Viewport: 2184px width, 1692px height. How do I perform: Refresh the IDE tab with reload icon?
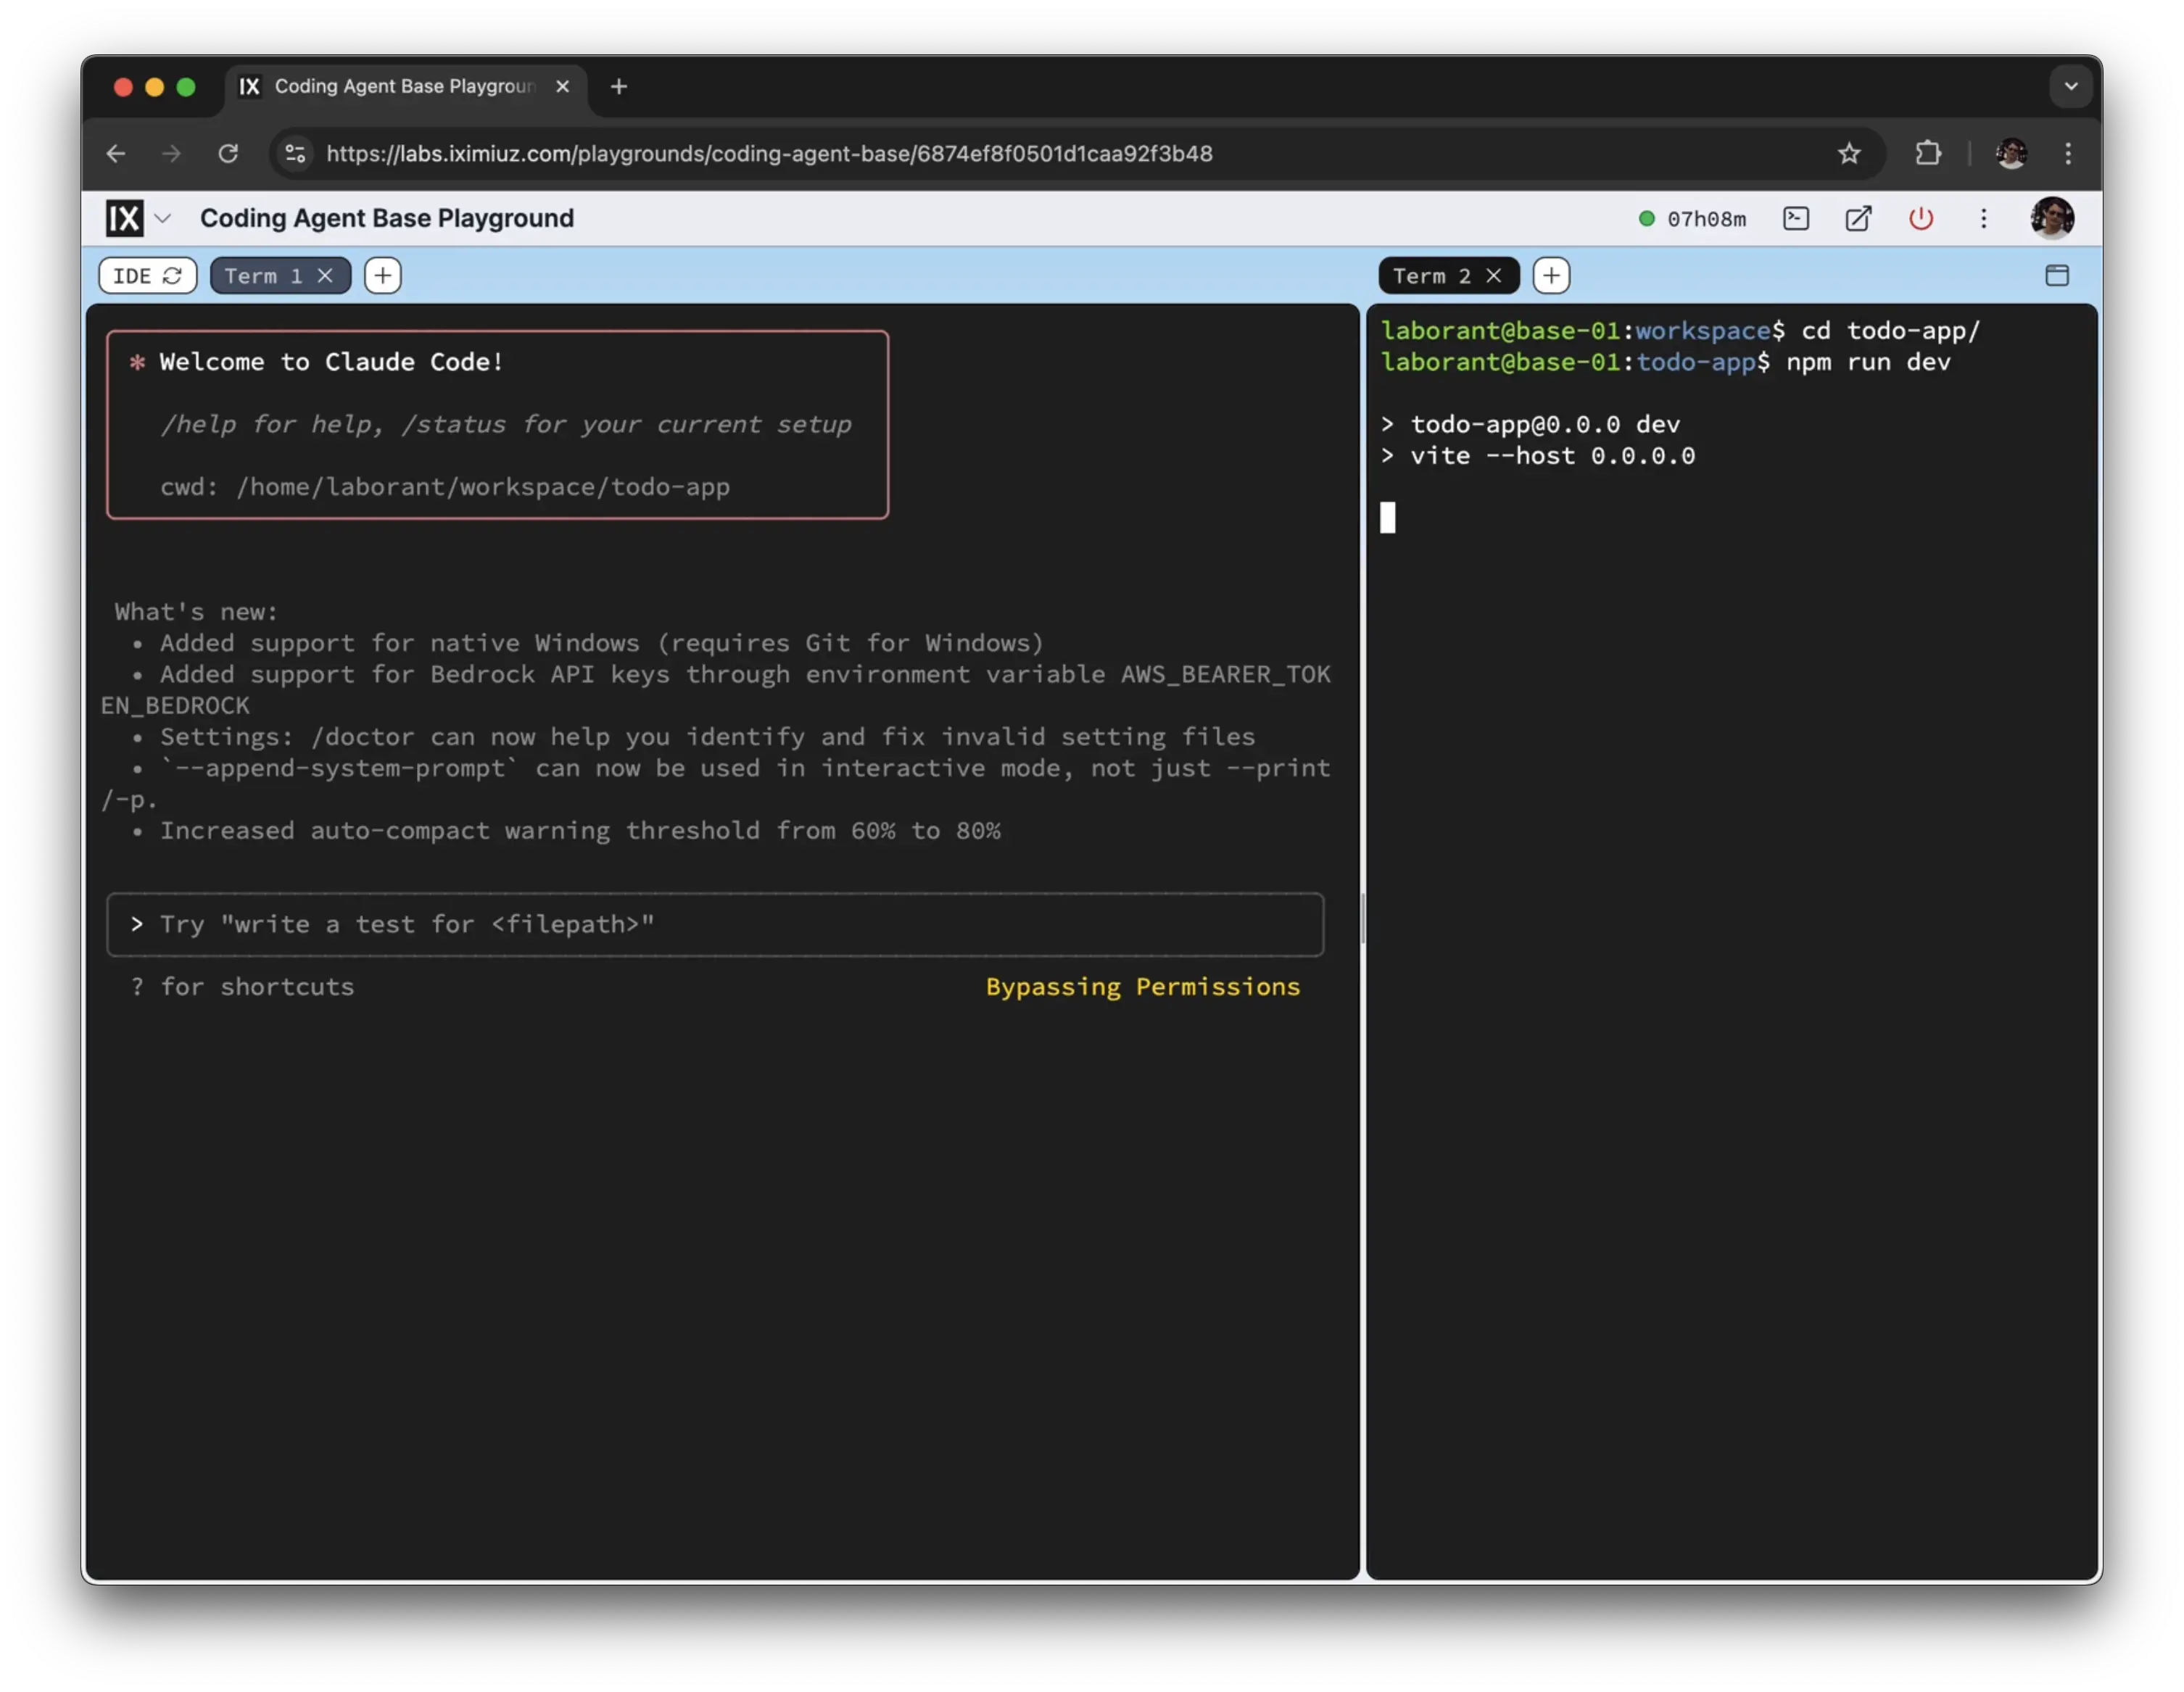point(172,276)
